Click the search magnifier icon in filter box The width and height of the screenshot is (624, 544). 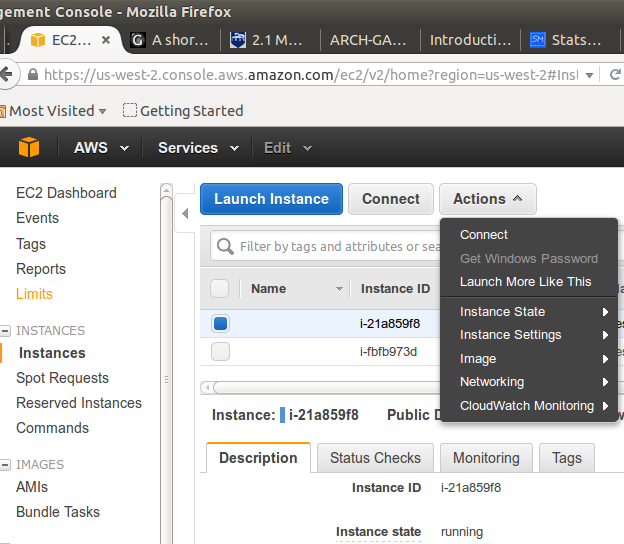tap(225, 246)
